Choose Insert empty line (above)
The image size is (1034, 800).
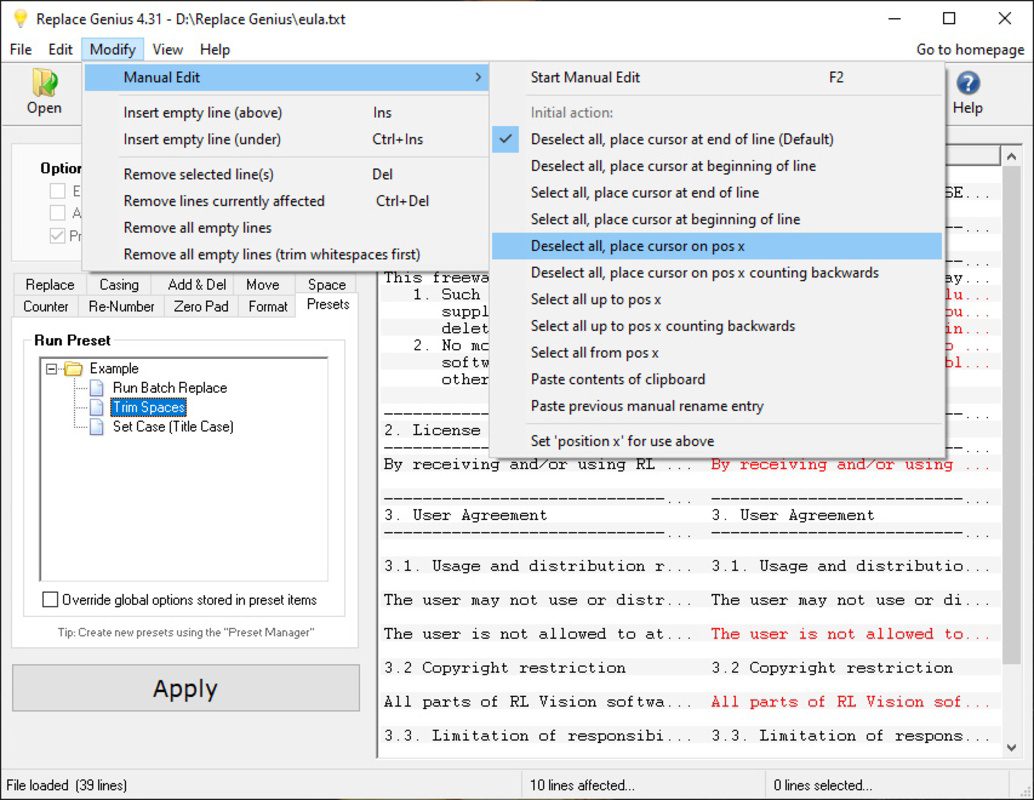tap(286, 113)
